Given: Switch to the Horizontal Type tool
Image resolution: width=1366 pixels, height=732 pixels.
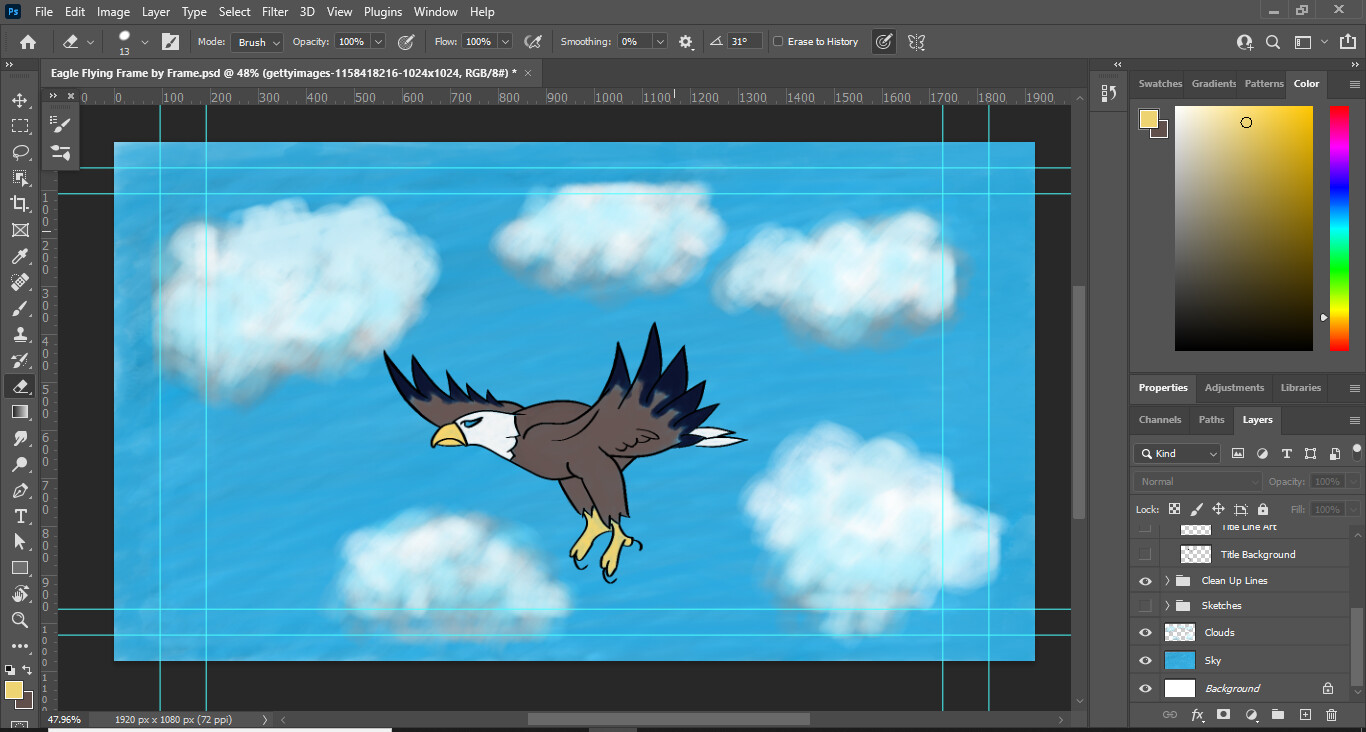Looking at the screenshot, I should (x=20, y=516).
